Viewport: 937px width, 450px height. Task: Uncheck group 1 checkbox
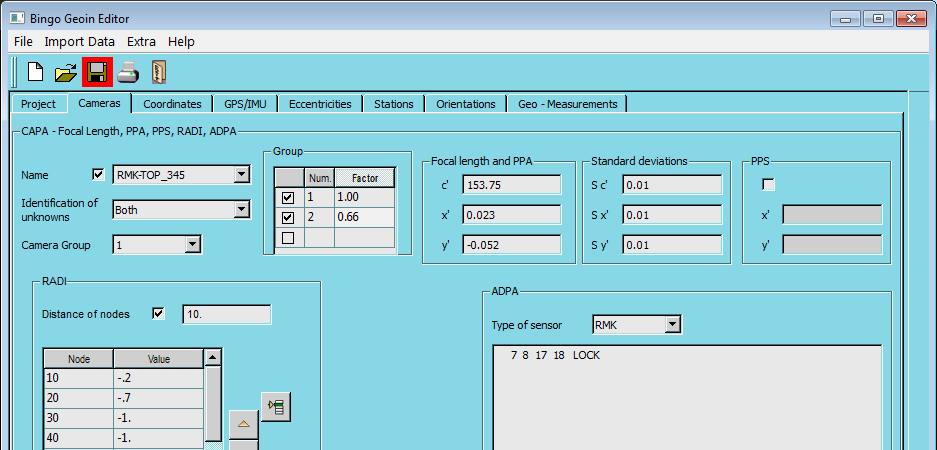click(288, 197)
